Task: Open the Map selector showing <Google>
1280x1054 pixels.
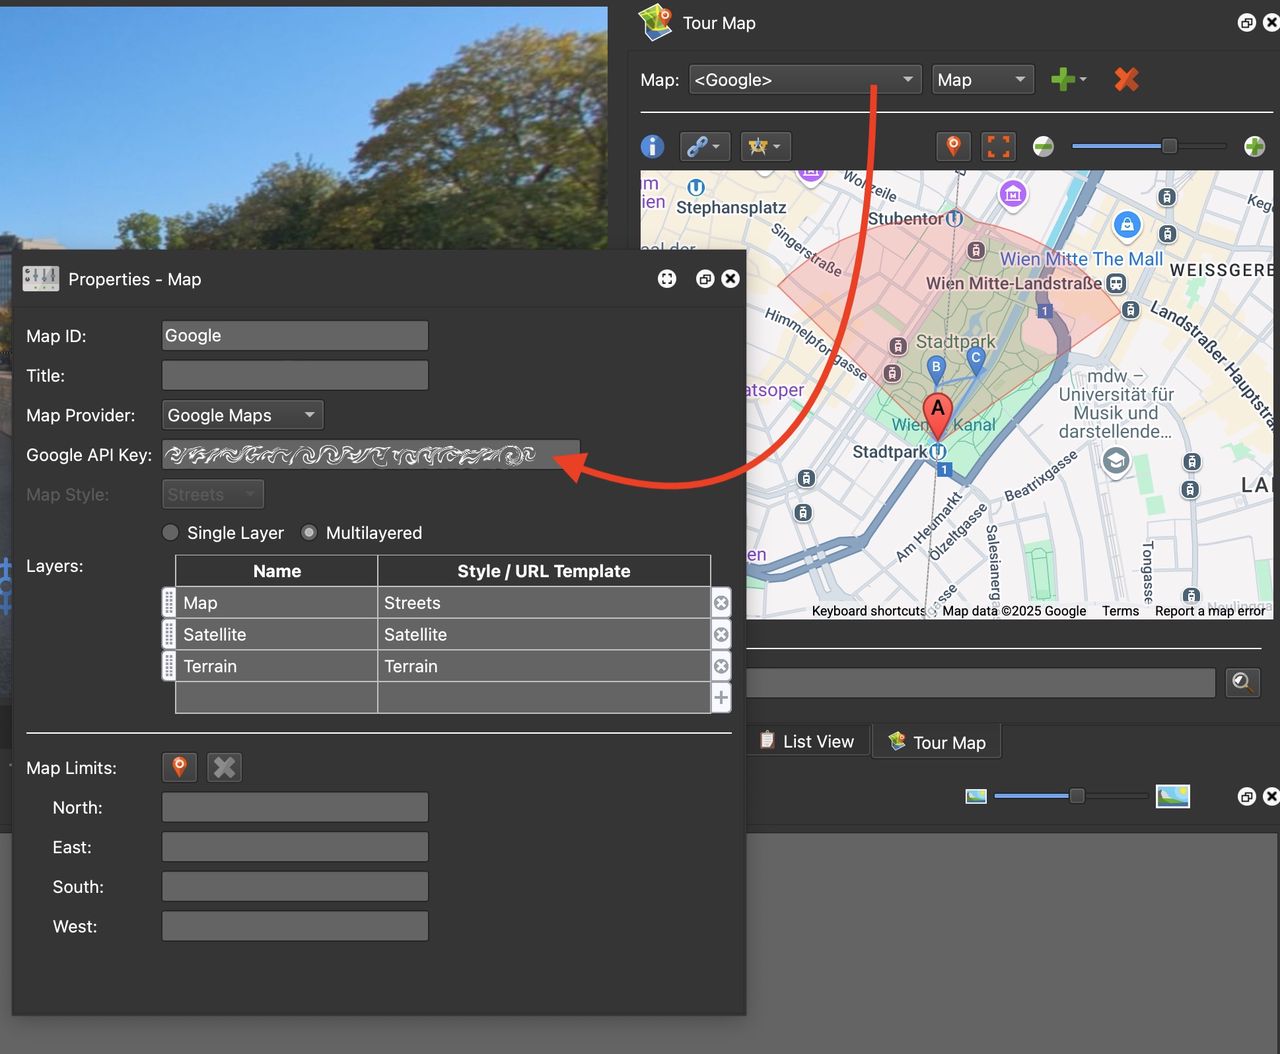Action: (804, 79)
